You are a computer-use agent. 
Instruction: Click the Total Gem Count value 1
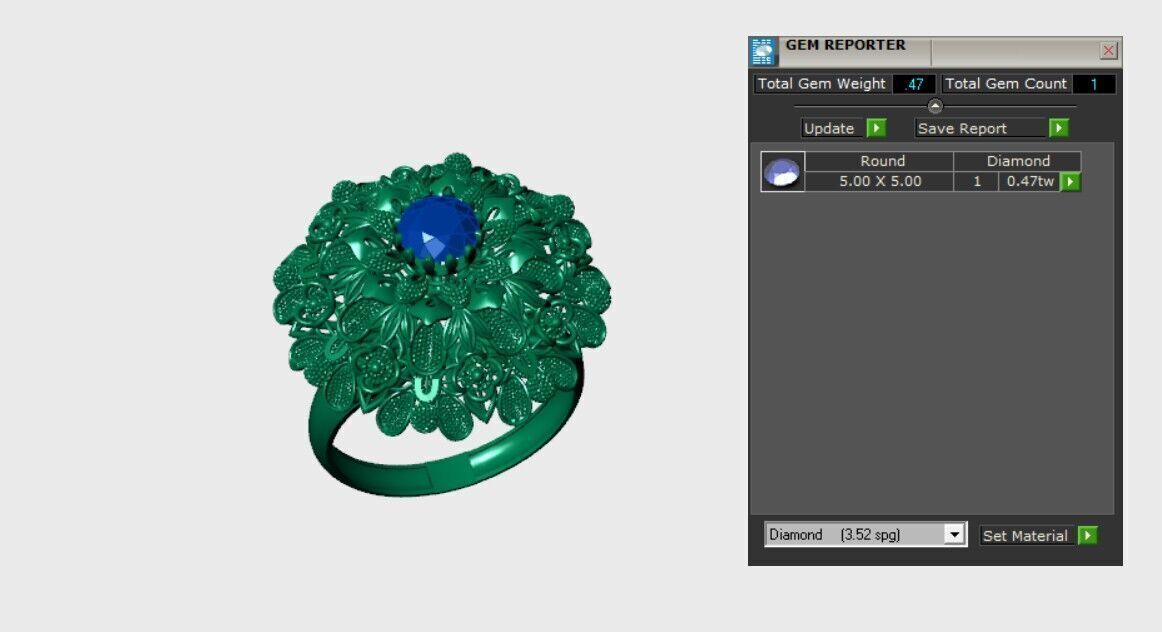(1093, 84)
